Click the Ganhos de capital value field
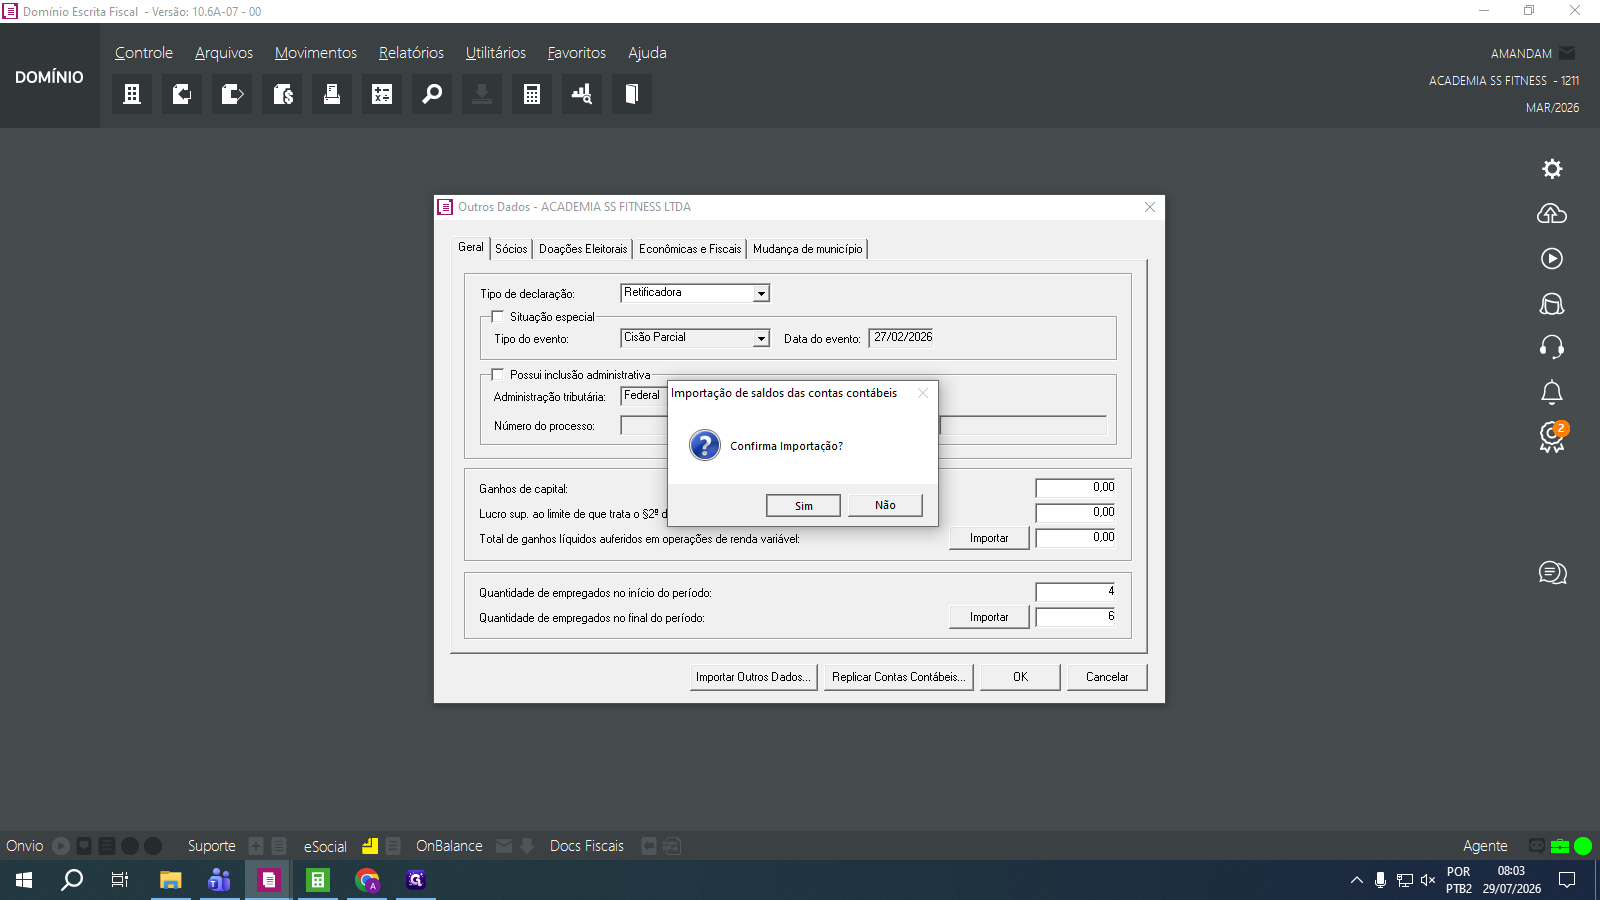 tap(1076, 488)
